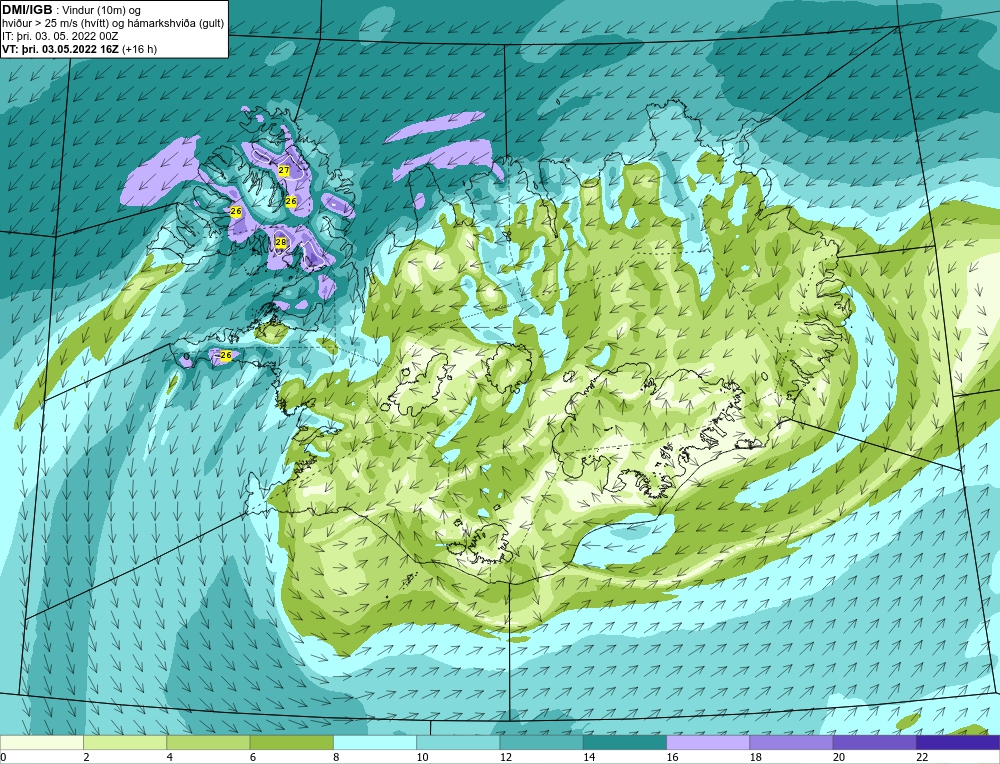
Task: Click the legend scale number 8
Action: [x=336, y=757]
